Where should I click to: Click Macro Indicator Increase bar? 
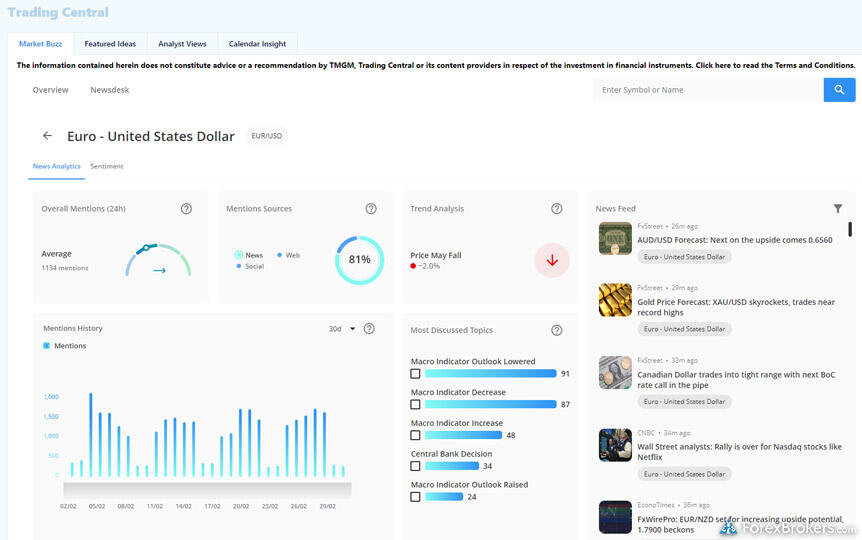click(x=463, y=435)
